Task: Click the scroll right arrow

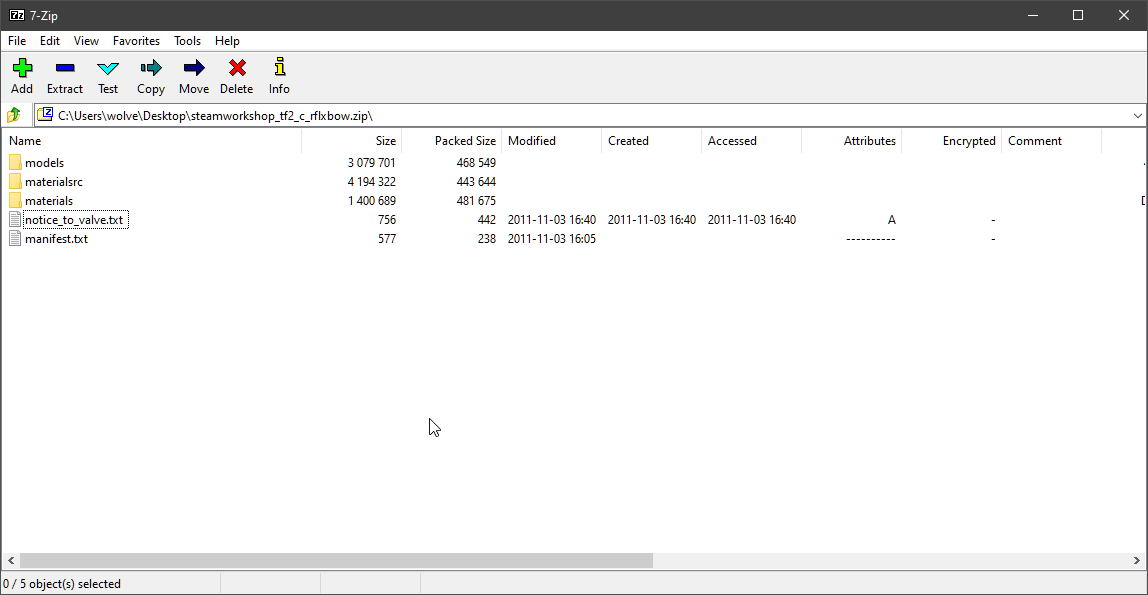Action: [x=1136, y=561]
